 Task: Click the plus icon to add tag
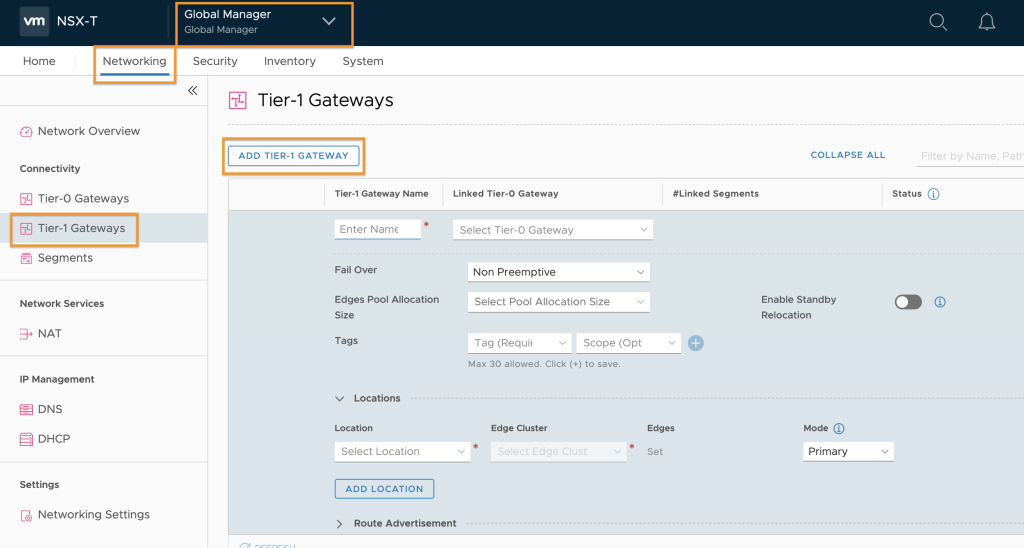pos(696,343)
